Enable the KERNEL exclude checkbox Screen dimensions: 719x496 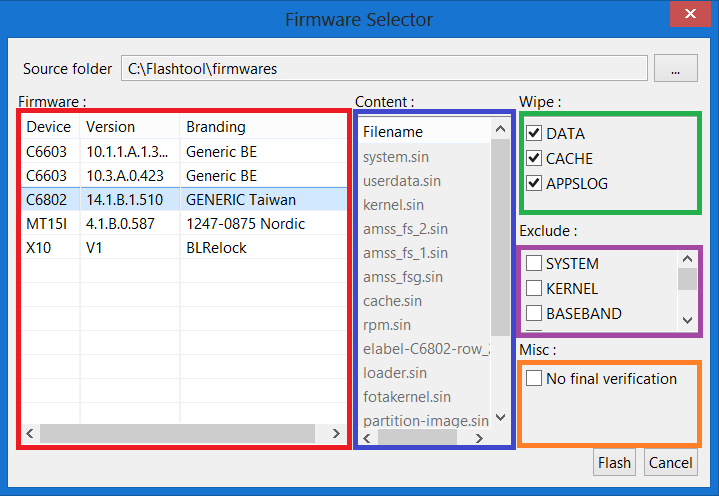tap(534, 288)
